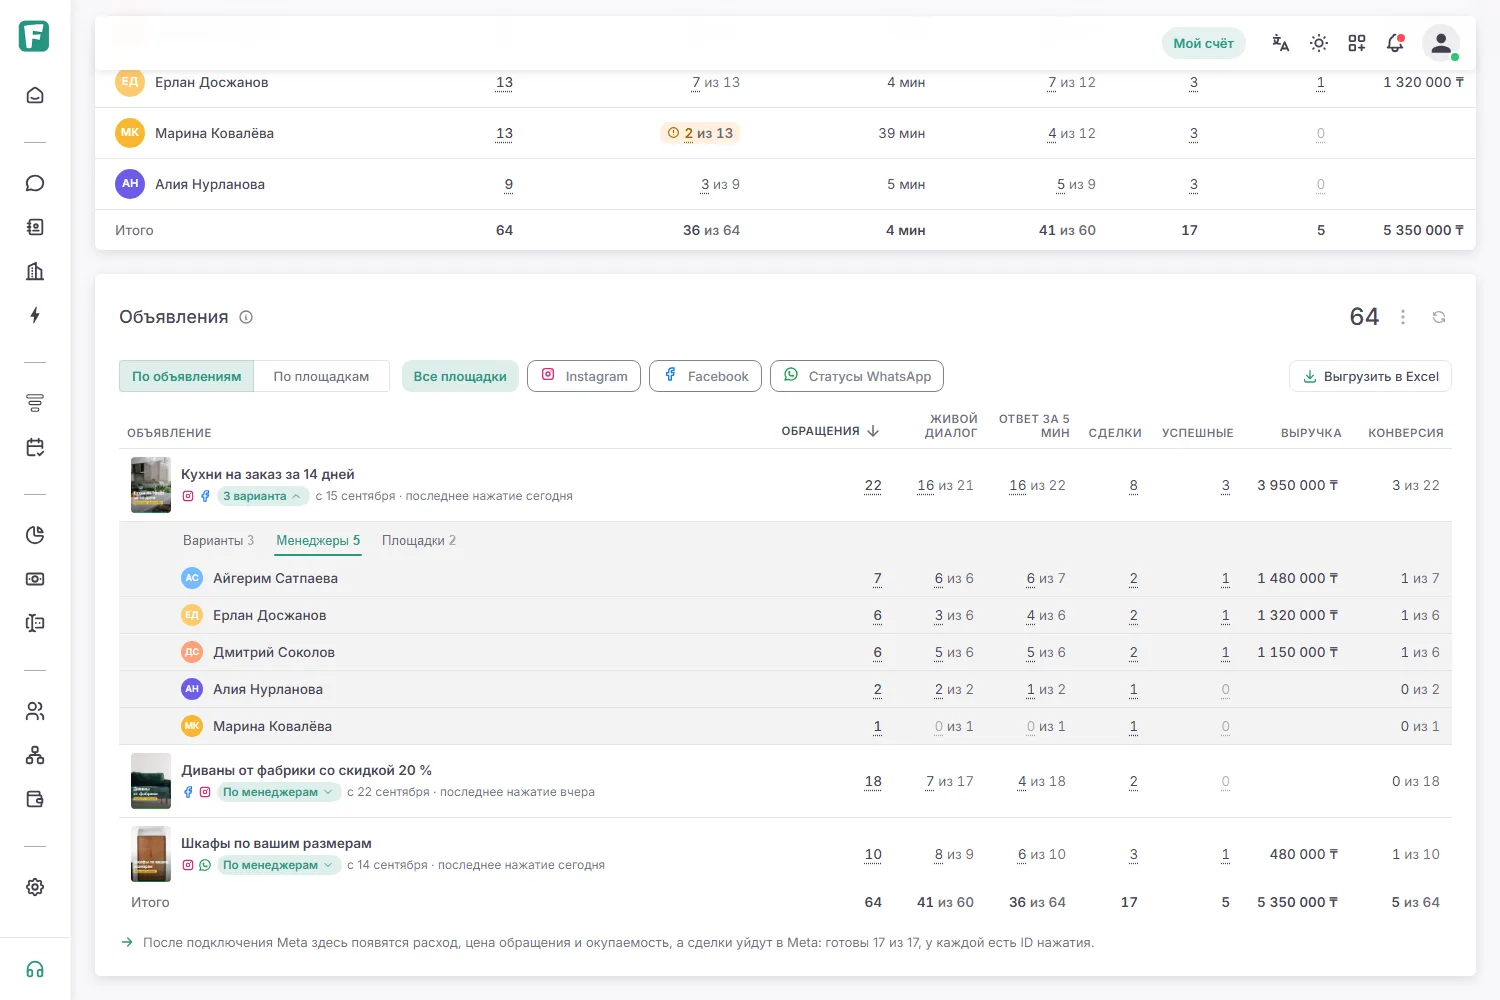Toggle the light theme sun icon
Viewport: 1500px width, 1000px height.
click(x=1319, y=43)
